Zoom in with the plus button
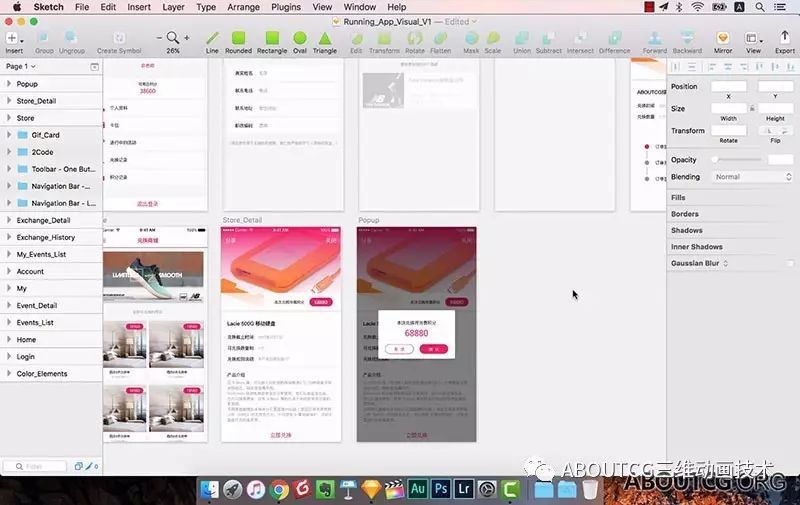The width and height of the screenshot is (800, 505). (187, 38)
